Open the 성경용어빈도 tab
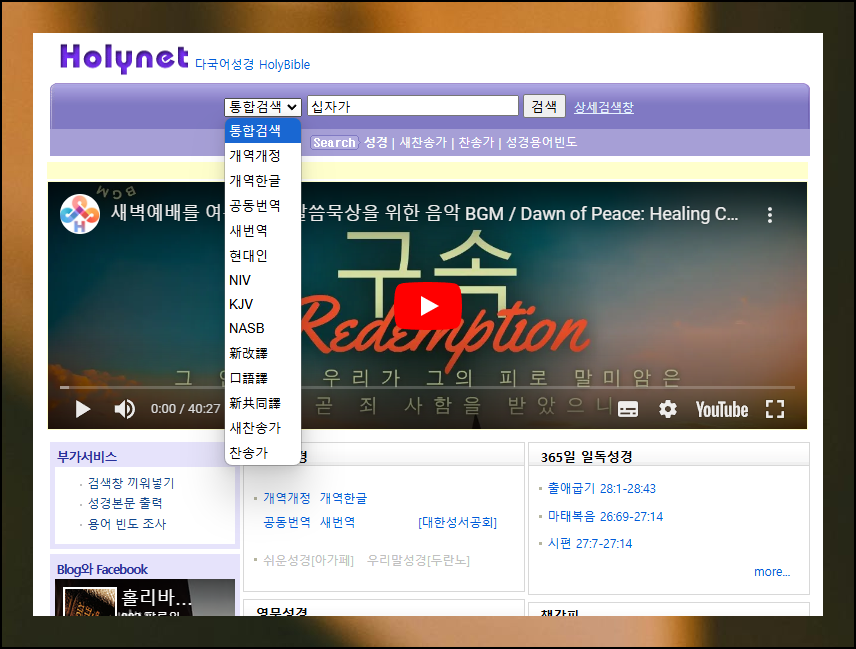The height and width of the screenshot is (649, 856). coord(541,142)
